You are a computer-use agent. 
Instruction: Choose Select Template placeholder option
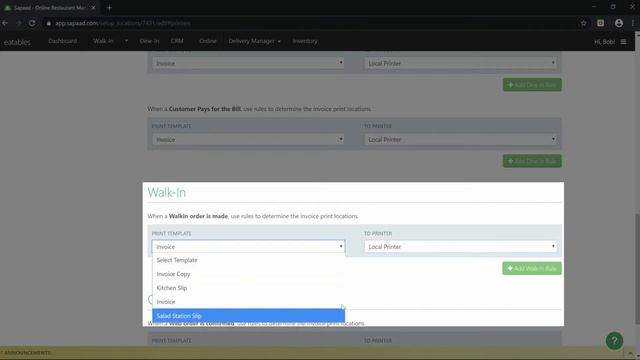coord(248,260)
